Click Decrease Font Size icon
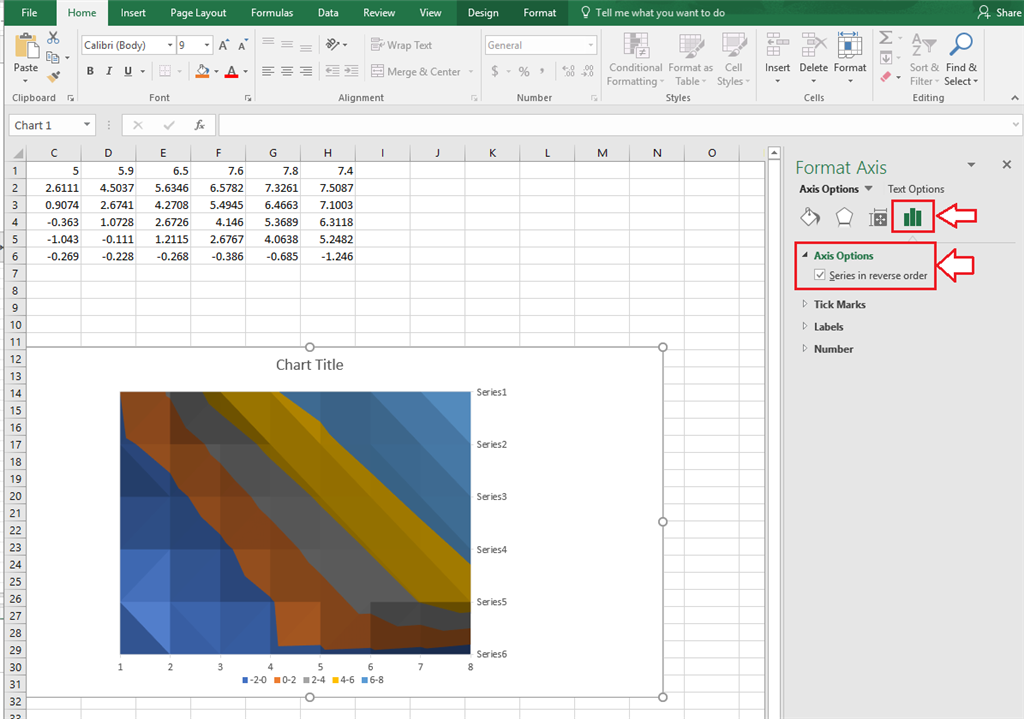Image resolution: width=1024 pixels, height=719 pixels. pos(242,45)
